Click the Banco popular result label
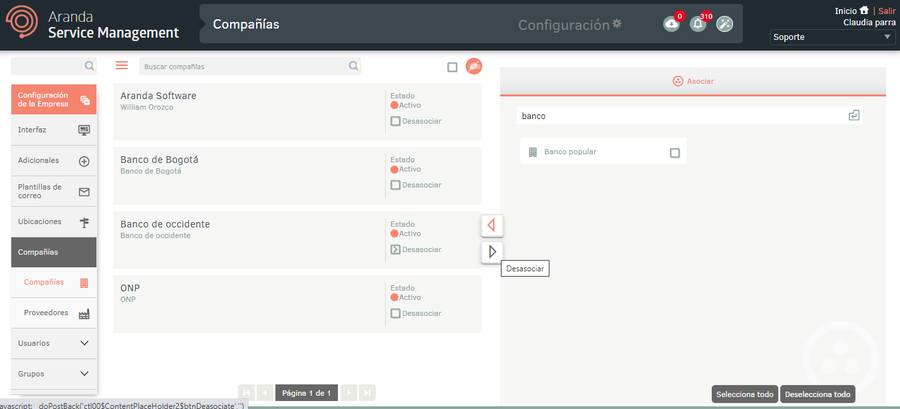900x409 pixels. coord(571,152)
